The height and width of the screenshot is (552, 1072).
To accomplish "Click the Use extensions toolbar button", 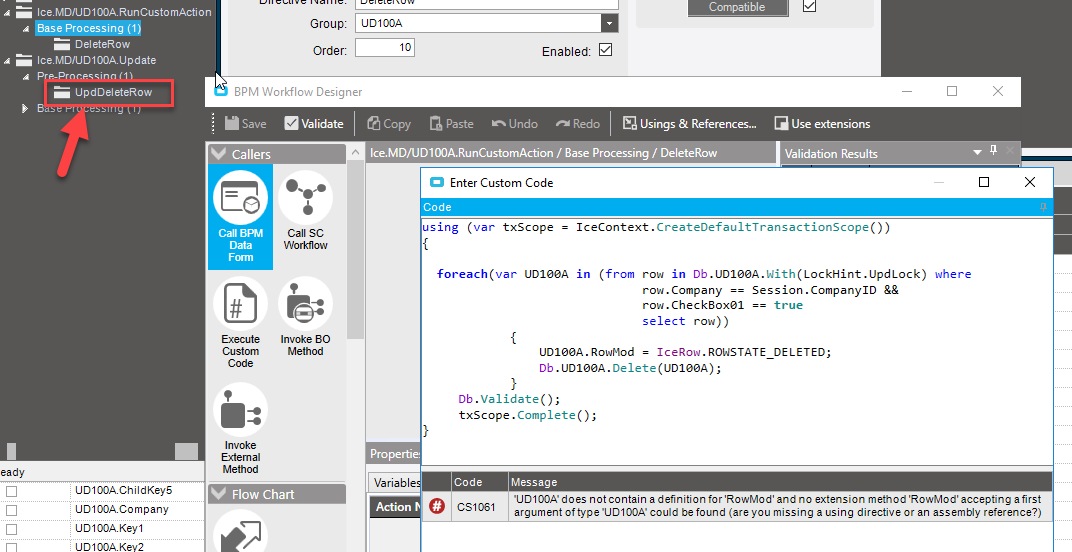I will pos(822,123).
